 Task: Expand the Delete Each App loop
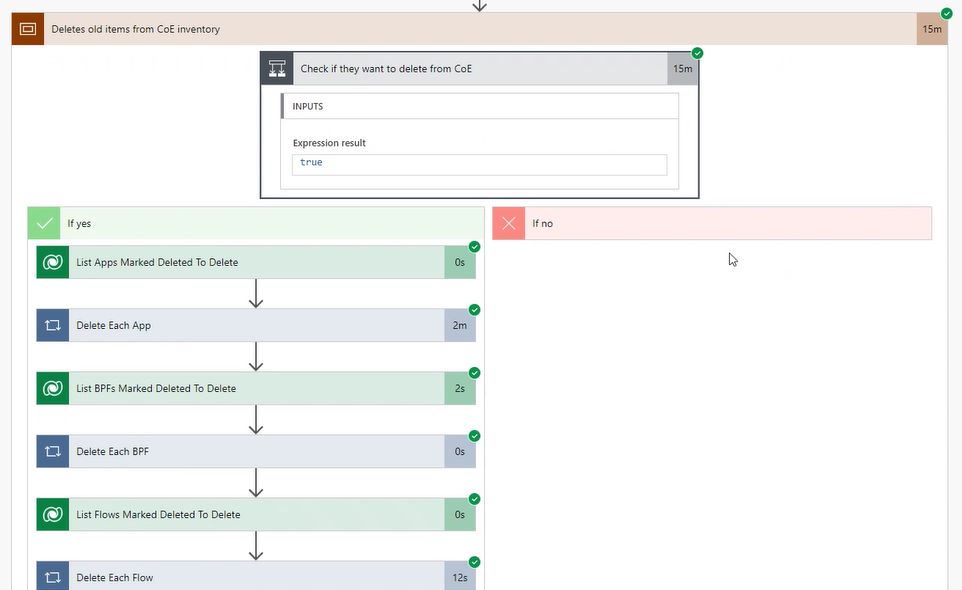(256, 326)
